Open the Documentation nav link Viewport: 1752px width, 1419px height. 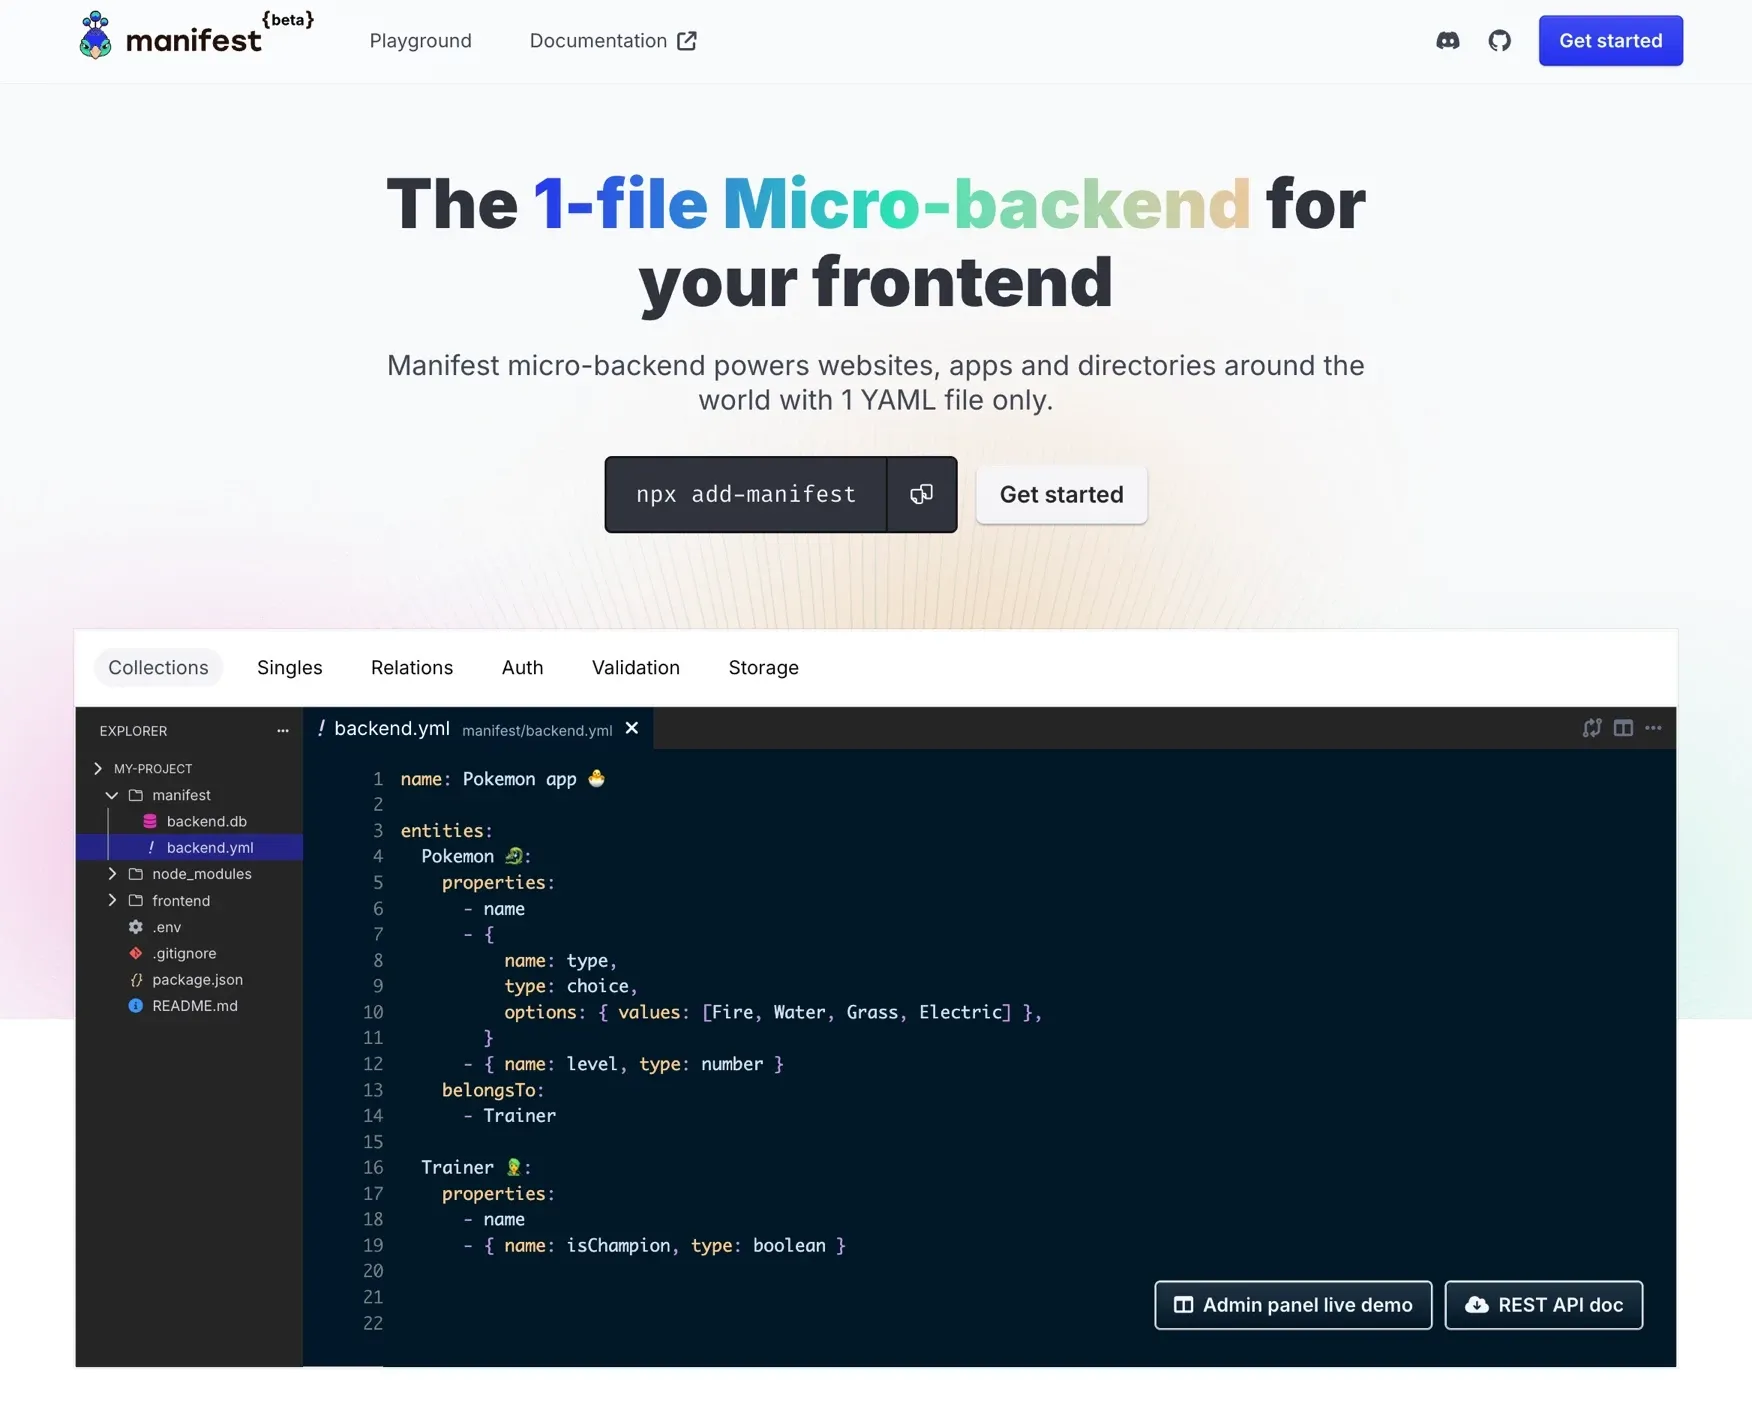point(613,41)
